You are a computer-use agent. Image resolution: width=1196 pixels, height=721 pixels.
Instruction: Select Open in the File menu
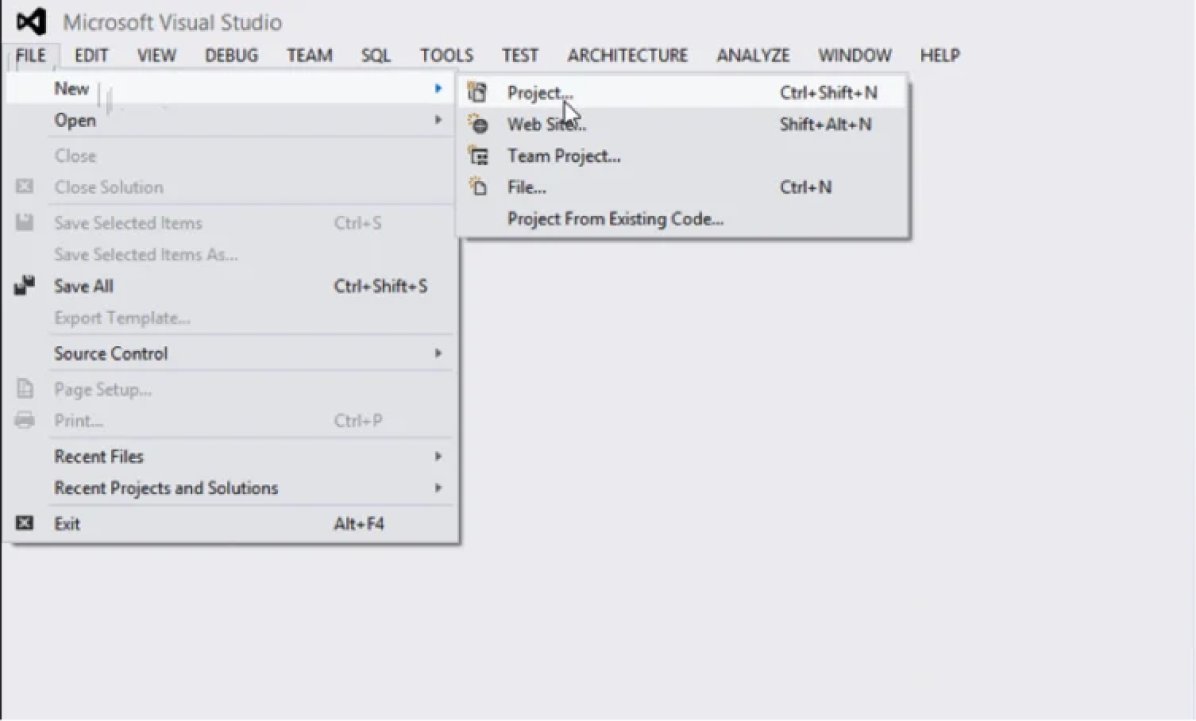[x=231, y=120]
